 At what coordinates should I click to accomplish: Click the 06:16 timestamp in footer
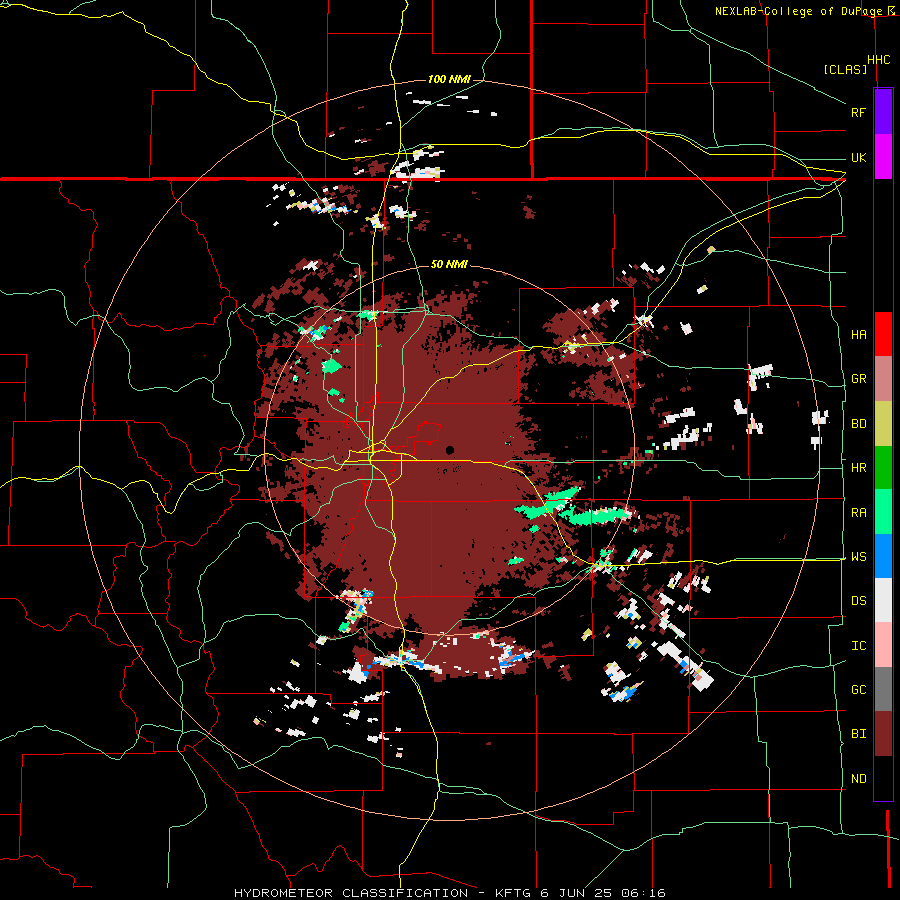pos(646,893)
